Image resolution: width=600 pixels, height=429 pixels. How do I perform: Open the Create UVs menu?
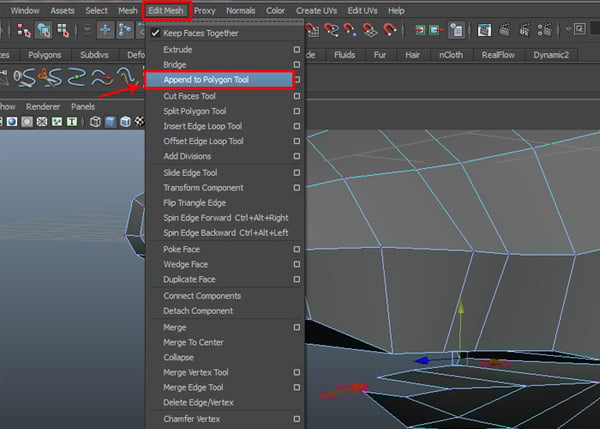tap(315, 10)
